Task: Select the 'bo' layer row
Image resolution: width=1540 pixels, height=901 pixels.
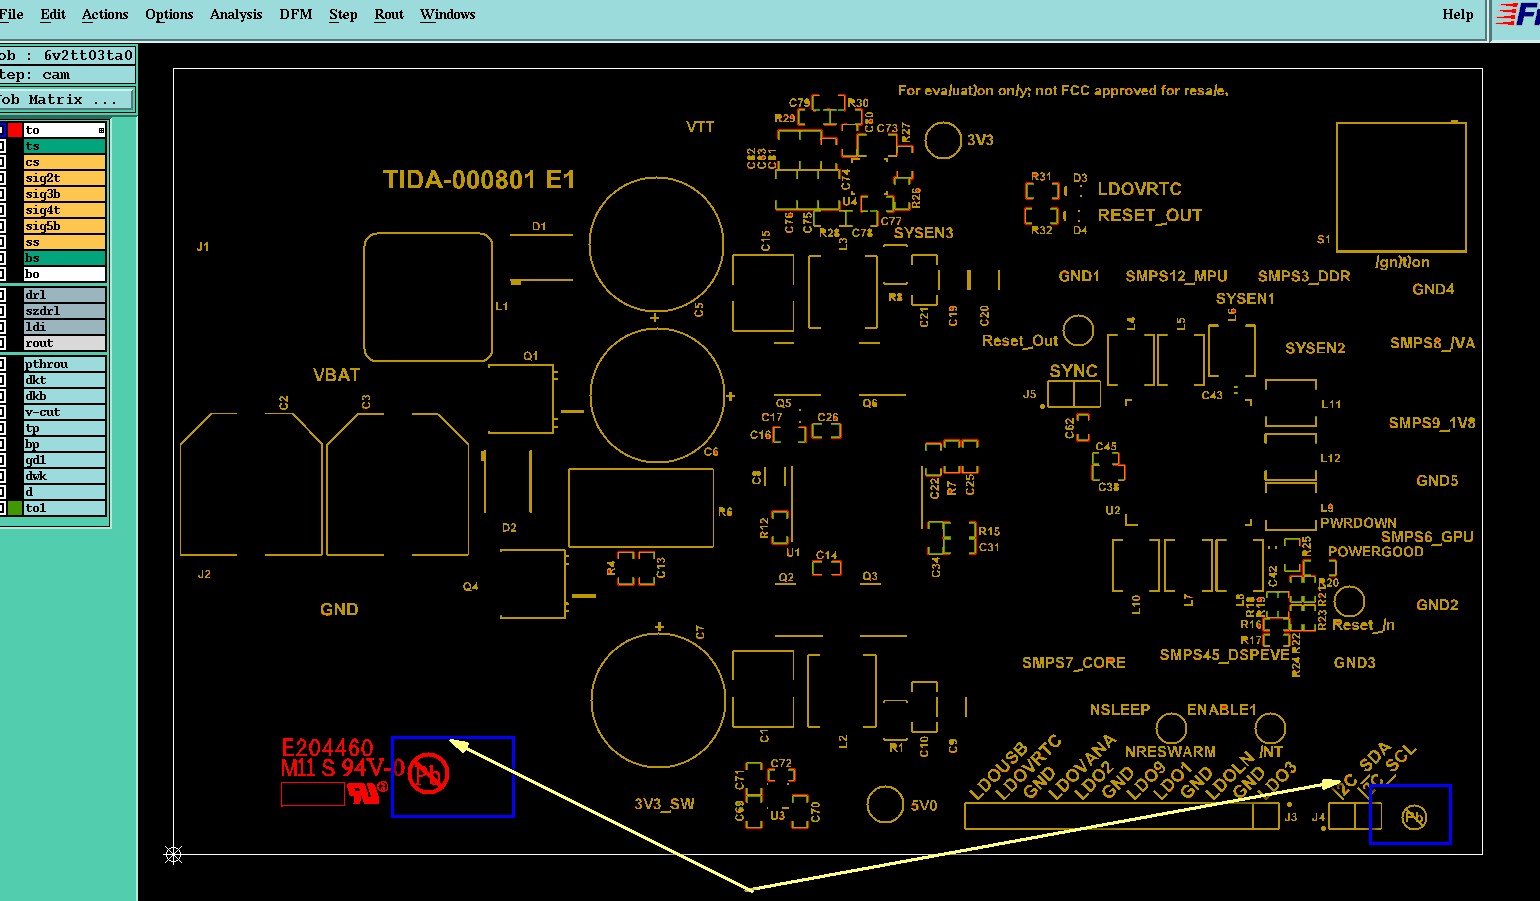Action: (64, 274)
